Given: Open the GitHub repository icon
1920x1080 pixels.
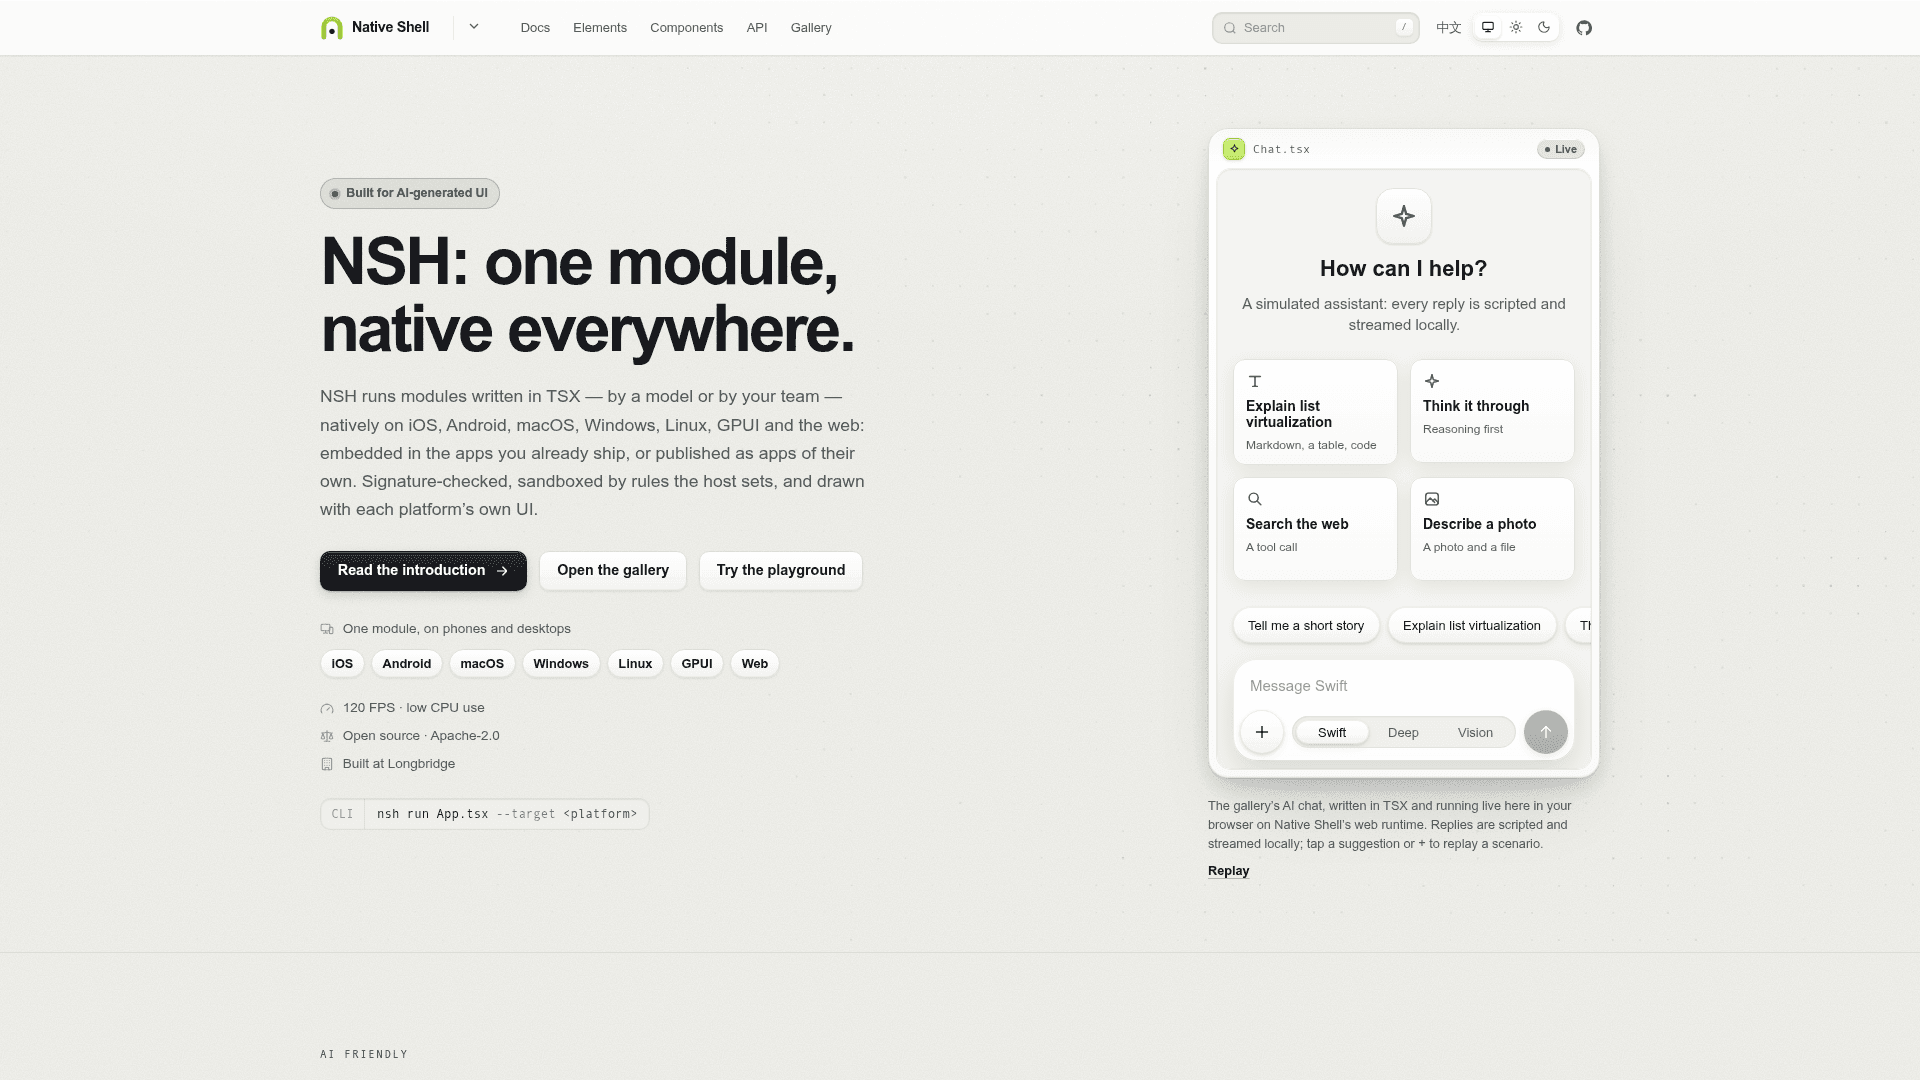Looking at the screenshot, I should click(1584, 28).
